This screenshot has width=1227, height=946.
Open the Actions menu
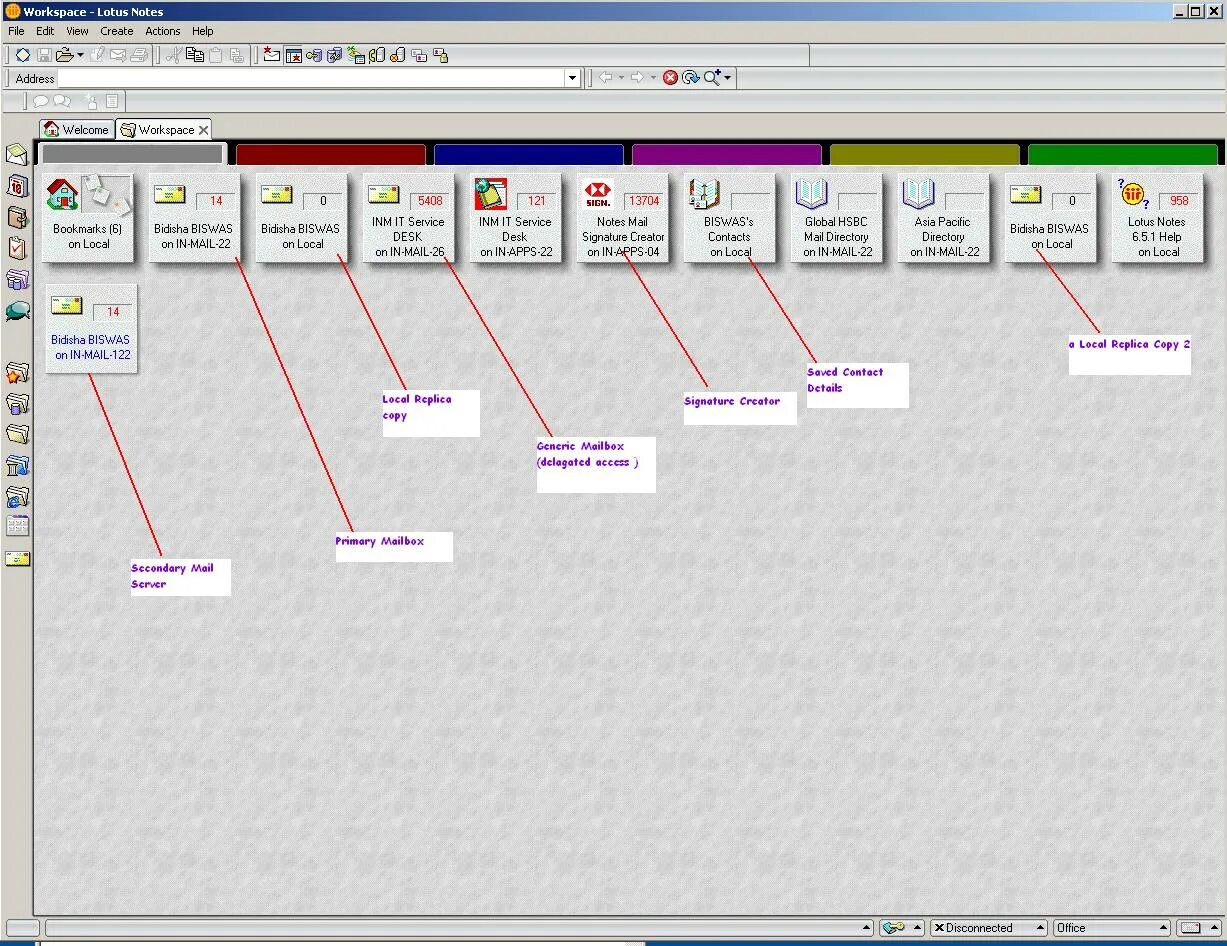coord(162,31)
